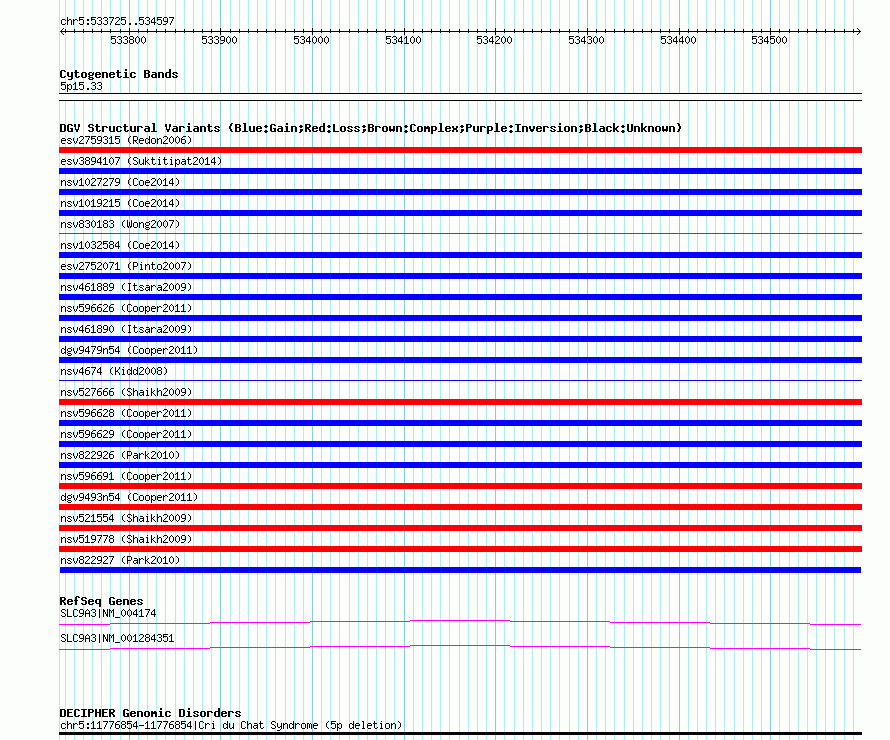This screenshot has height=740, width=890.
Task: Click the chr5:533725..534597 region label
Action: (117, 21)
